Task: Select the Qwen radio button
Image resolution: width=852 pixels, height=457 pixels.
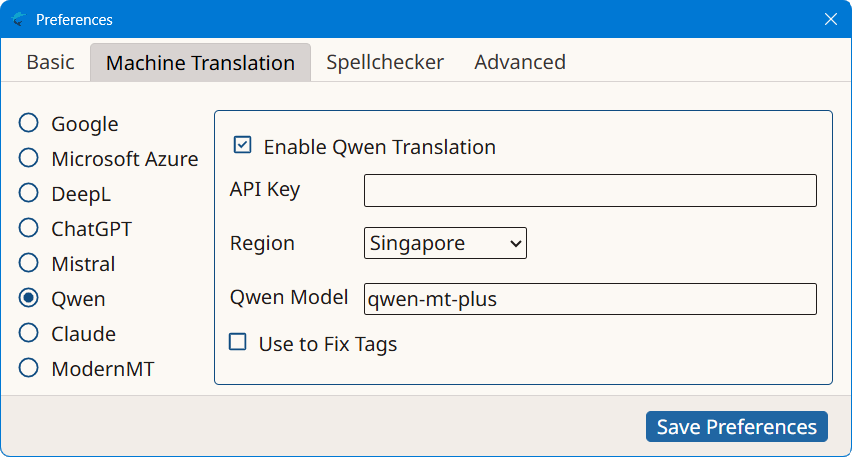Action: (30, 298)
